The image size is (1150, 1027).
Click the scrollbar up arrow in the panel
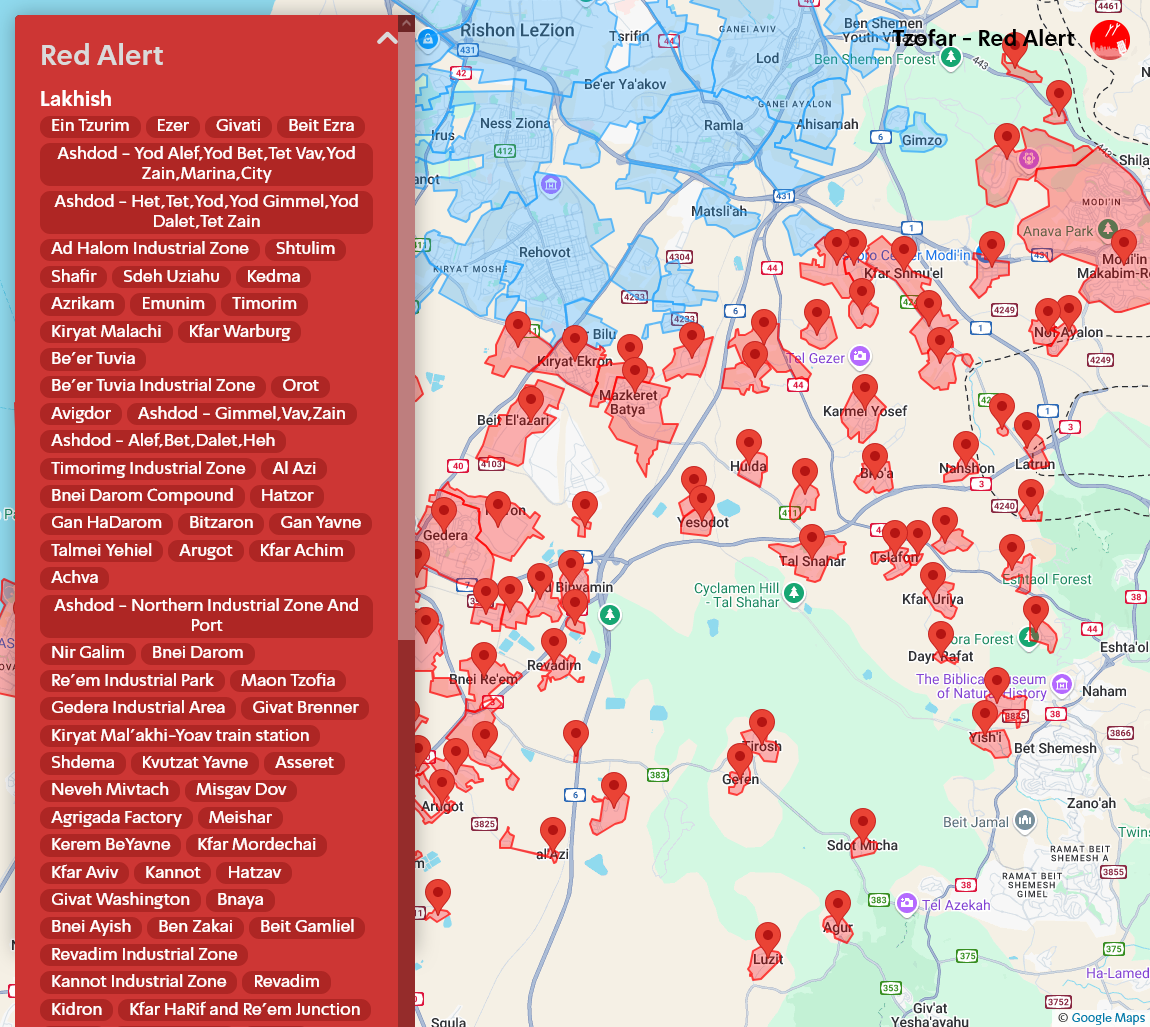coord(406,23)
